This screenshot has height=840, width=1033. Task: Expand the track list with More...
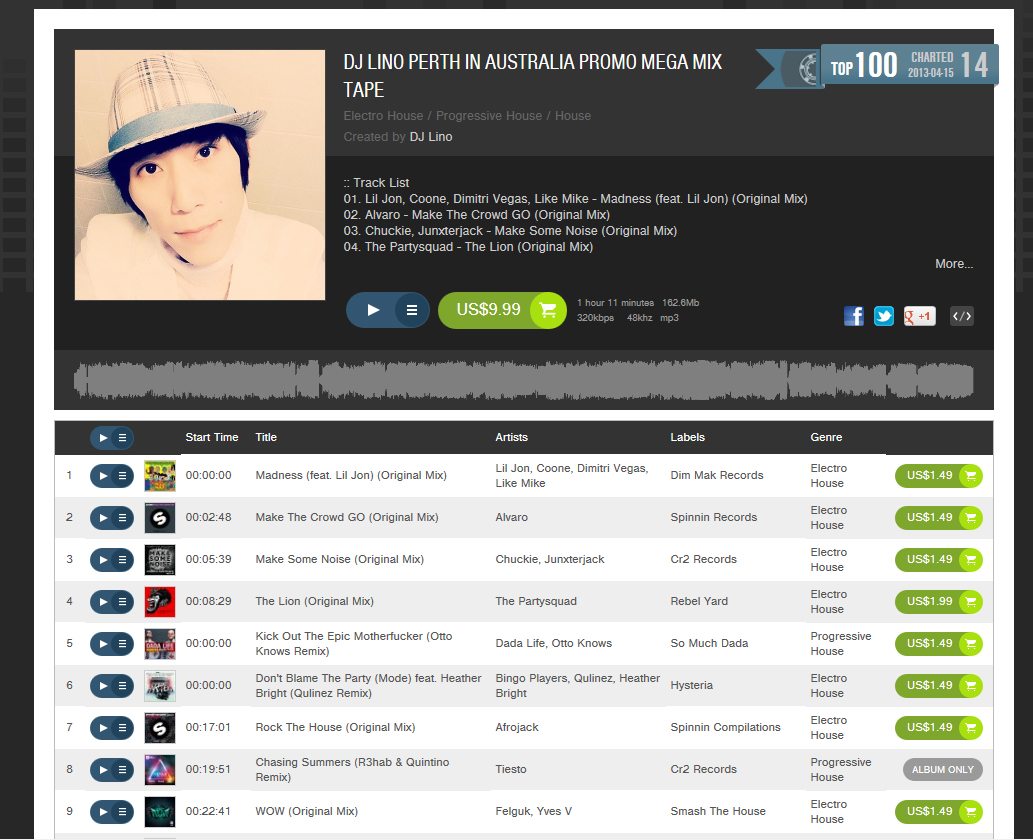954,264
